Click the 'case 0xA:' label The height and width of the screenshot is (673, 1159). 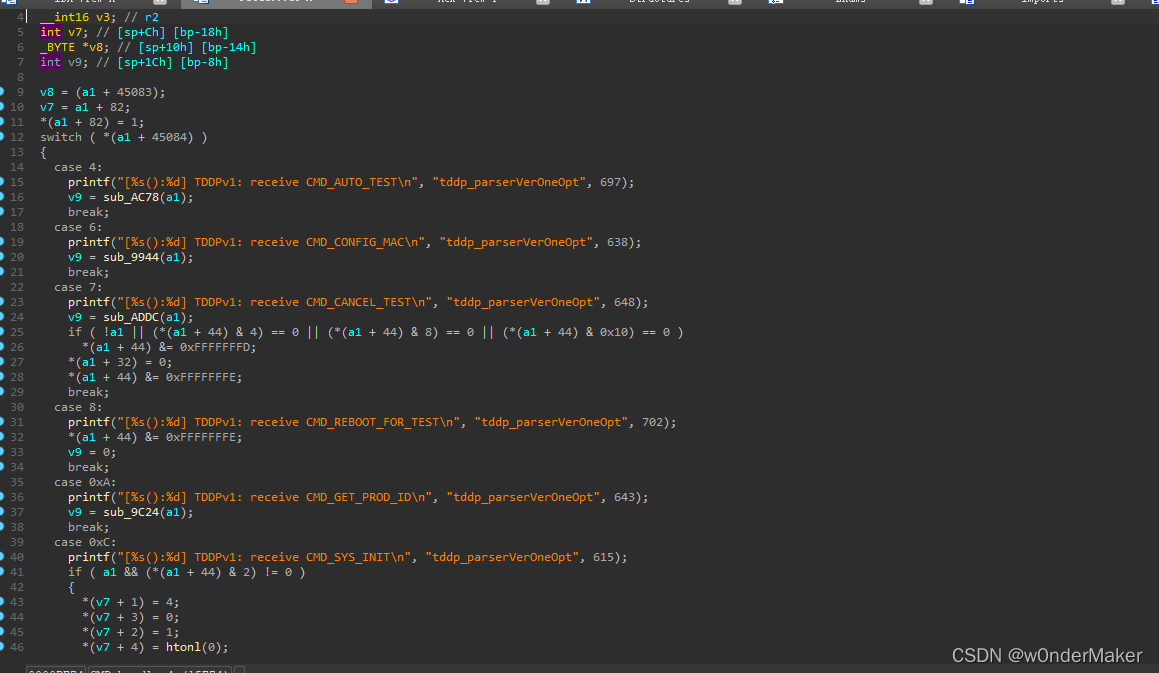tap(85, 482)
